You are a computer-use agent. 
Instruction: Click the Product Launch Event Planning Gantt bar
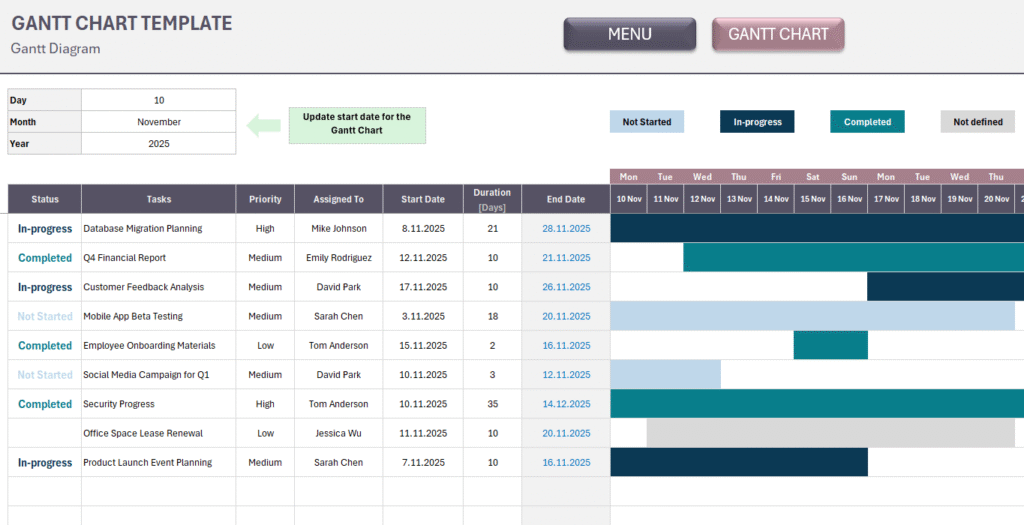coord(739,462)
